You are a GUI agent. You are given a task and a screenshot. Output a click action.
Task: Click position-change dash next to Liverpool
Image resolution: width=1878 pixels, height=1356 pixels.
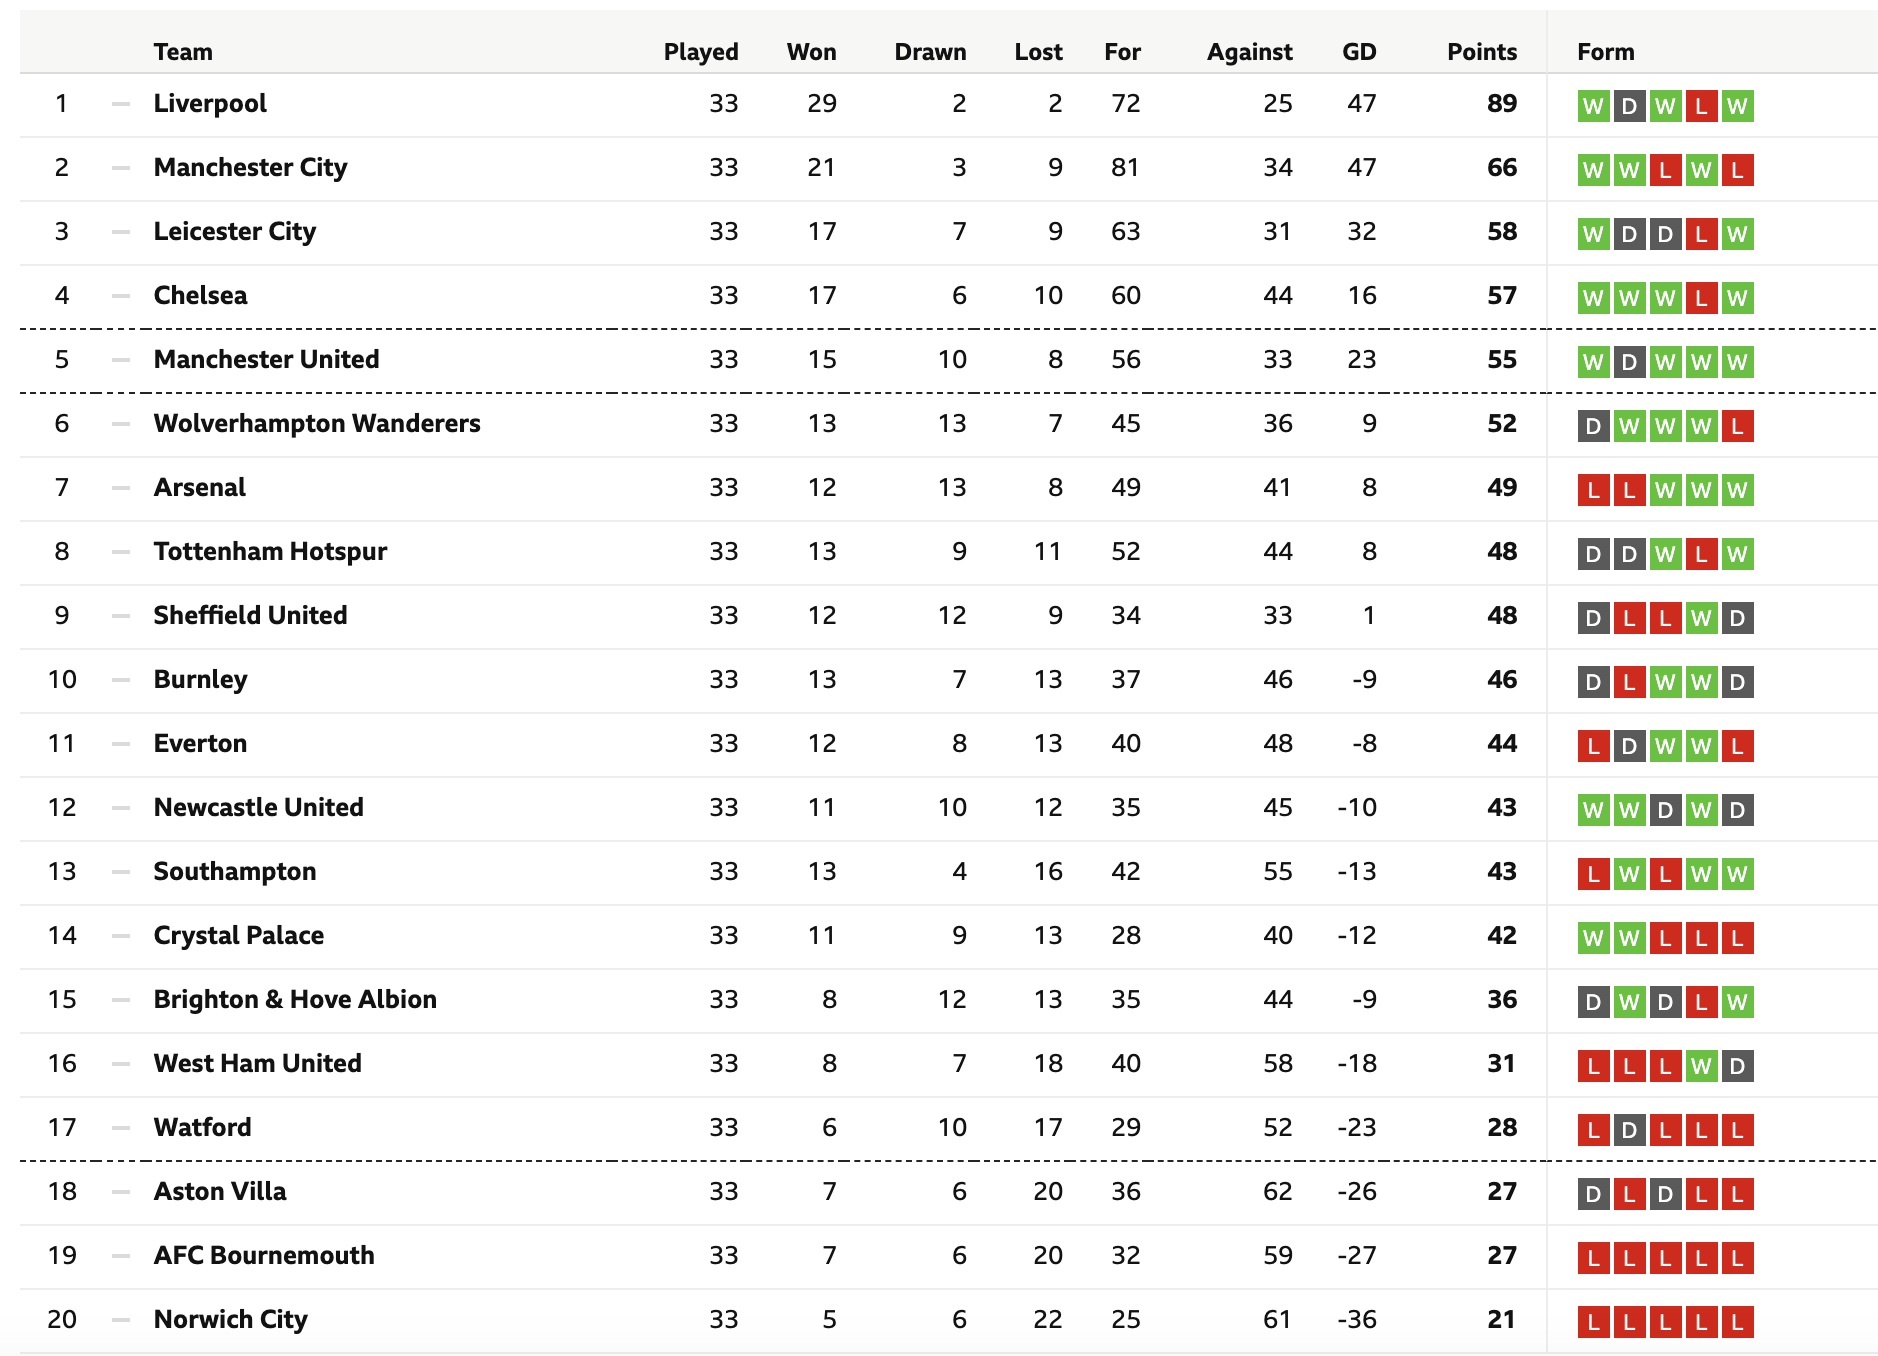tap(121, 104)
